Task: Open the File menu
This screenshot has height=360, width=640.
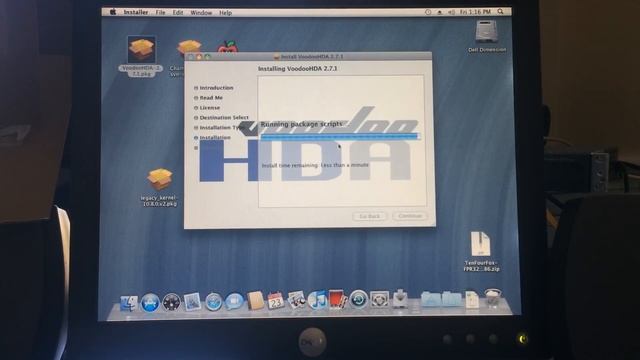Action: 160,13
